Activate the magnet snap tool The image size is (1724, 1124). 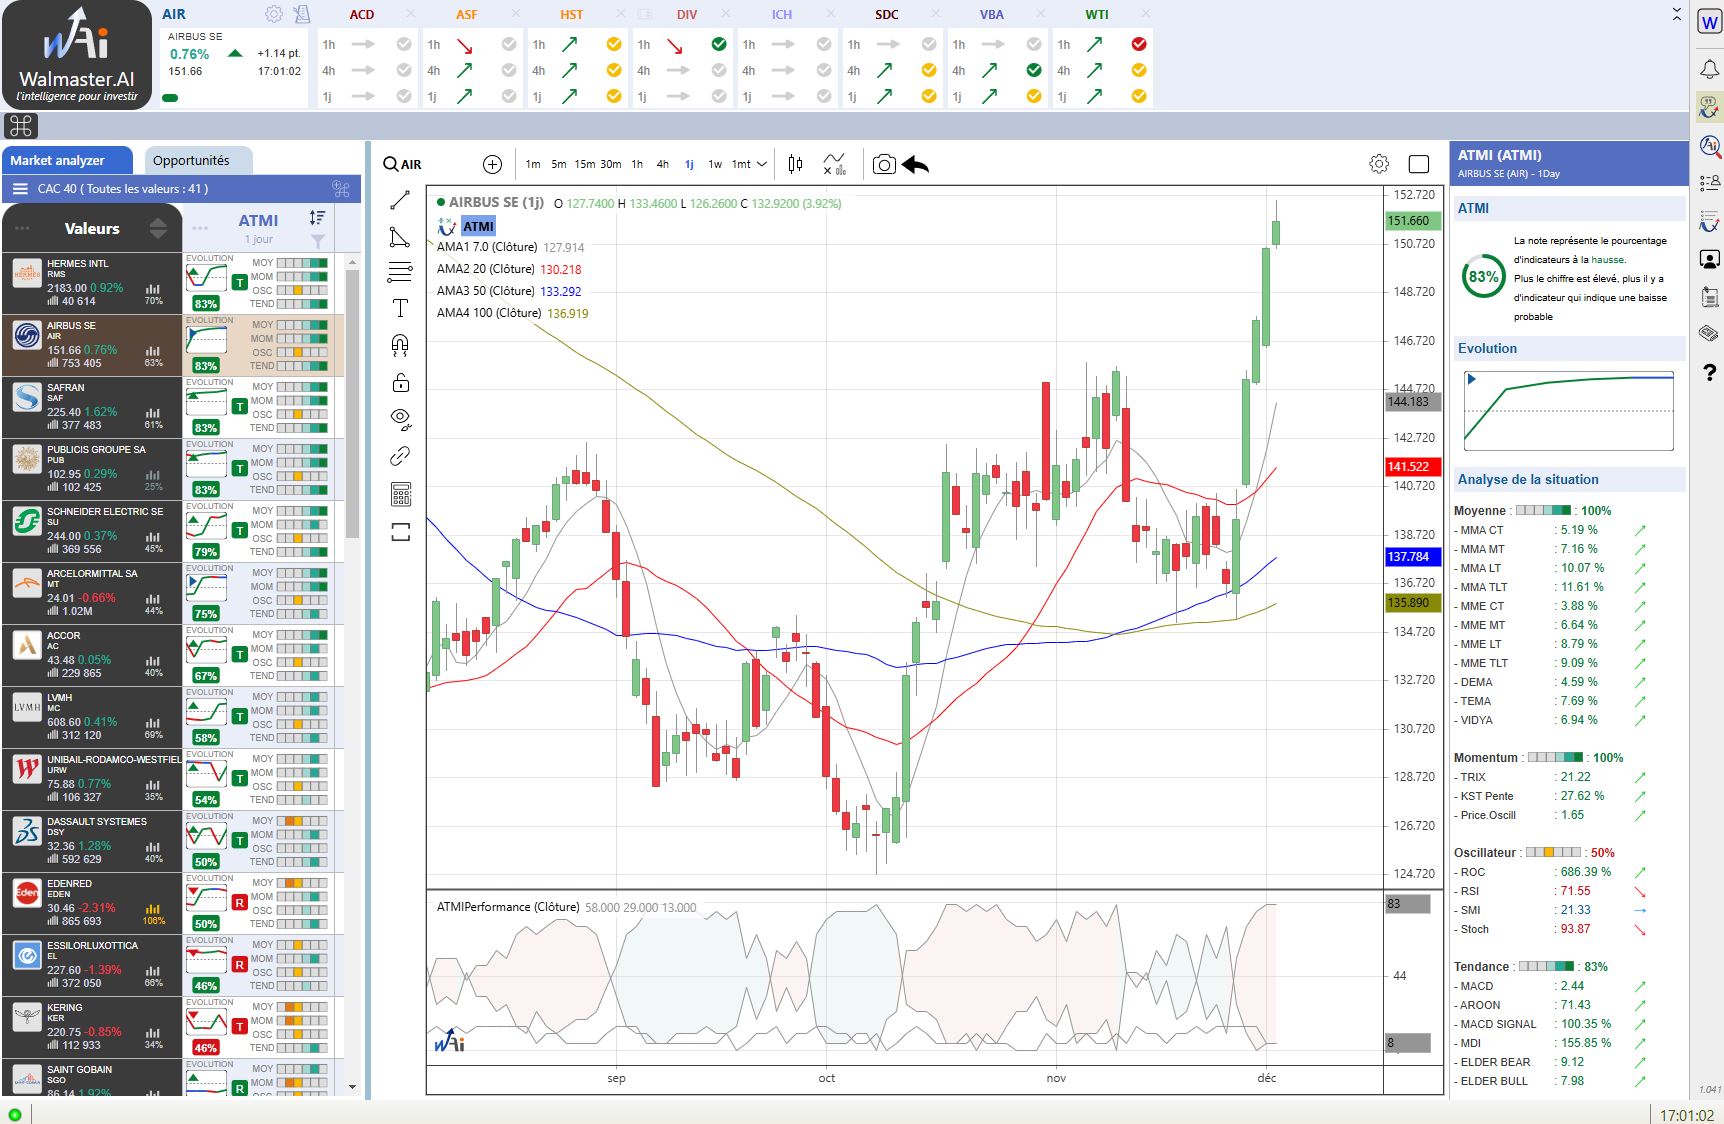(x=400, y=346)
